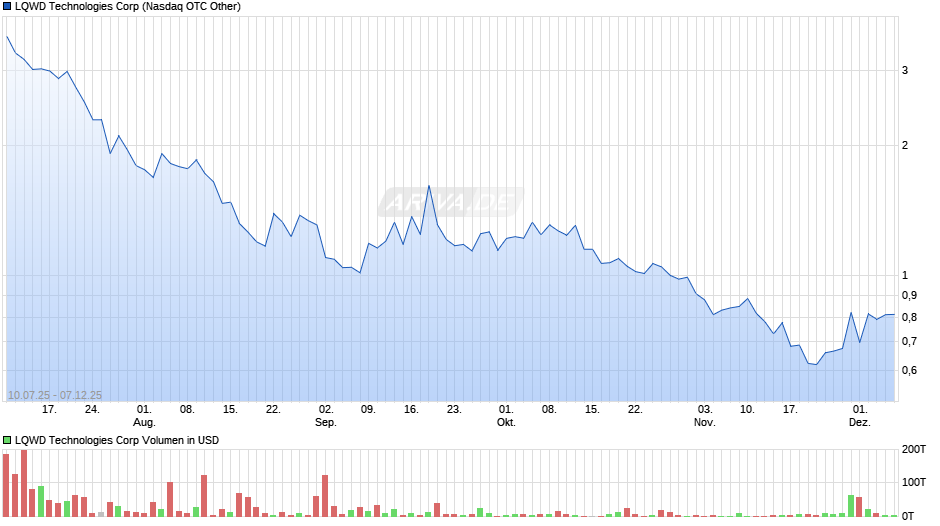Click the volume axis label '0T'
The width and height of the screenshot is (940, 526).
click(908, 516)
